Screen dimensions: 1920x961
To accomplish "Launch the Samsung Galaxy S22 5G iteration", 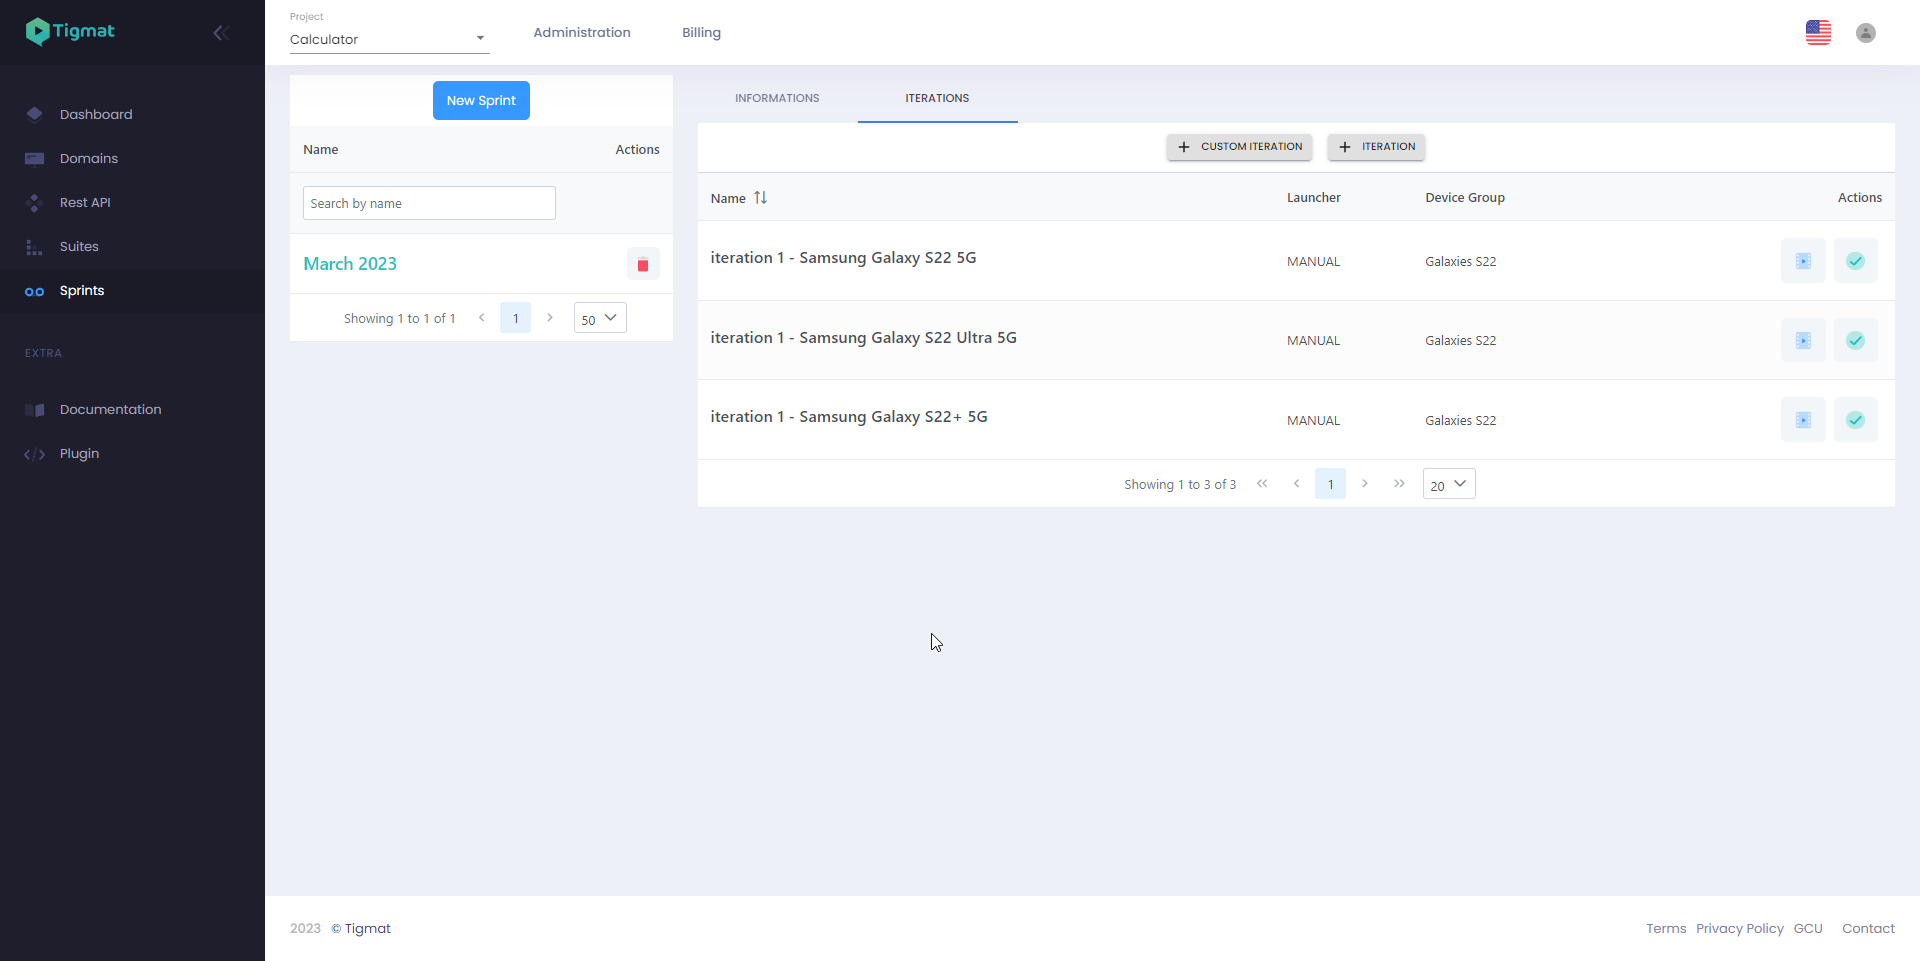I will (x=1803, y=261).
